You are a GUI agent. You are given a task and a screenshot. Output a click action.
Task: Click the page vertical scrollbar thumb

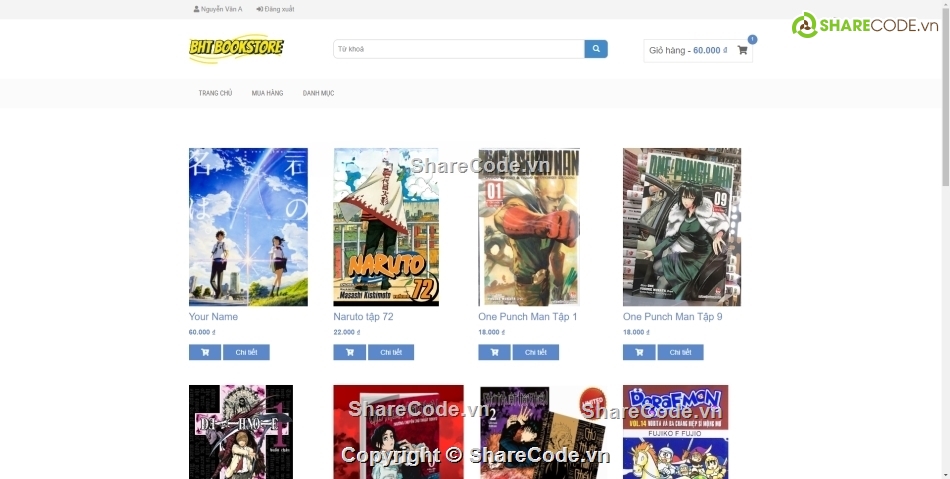pos(945,97)
